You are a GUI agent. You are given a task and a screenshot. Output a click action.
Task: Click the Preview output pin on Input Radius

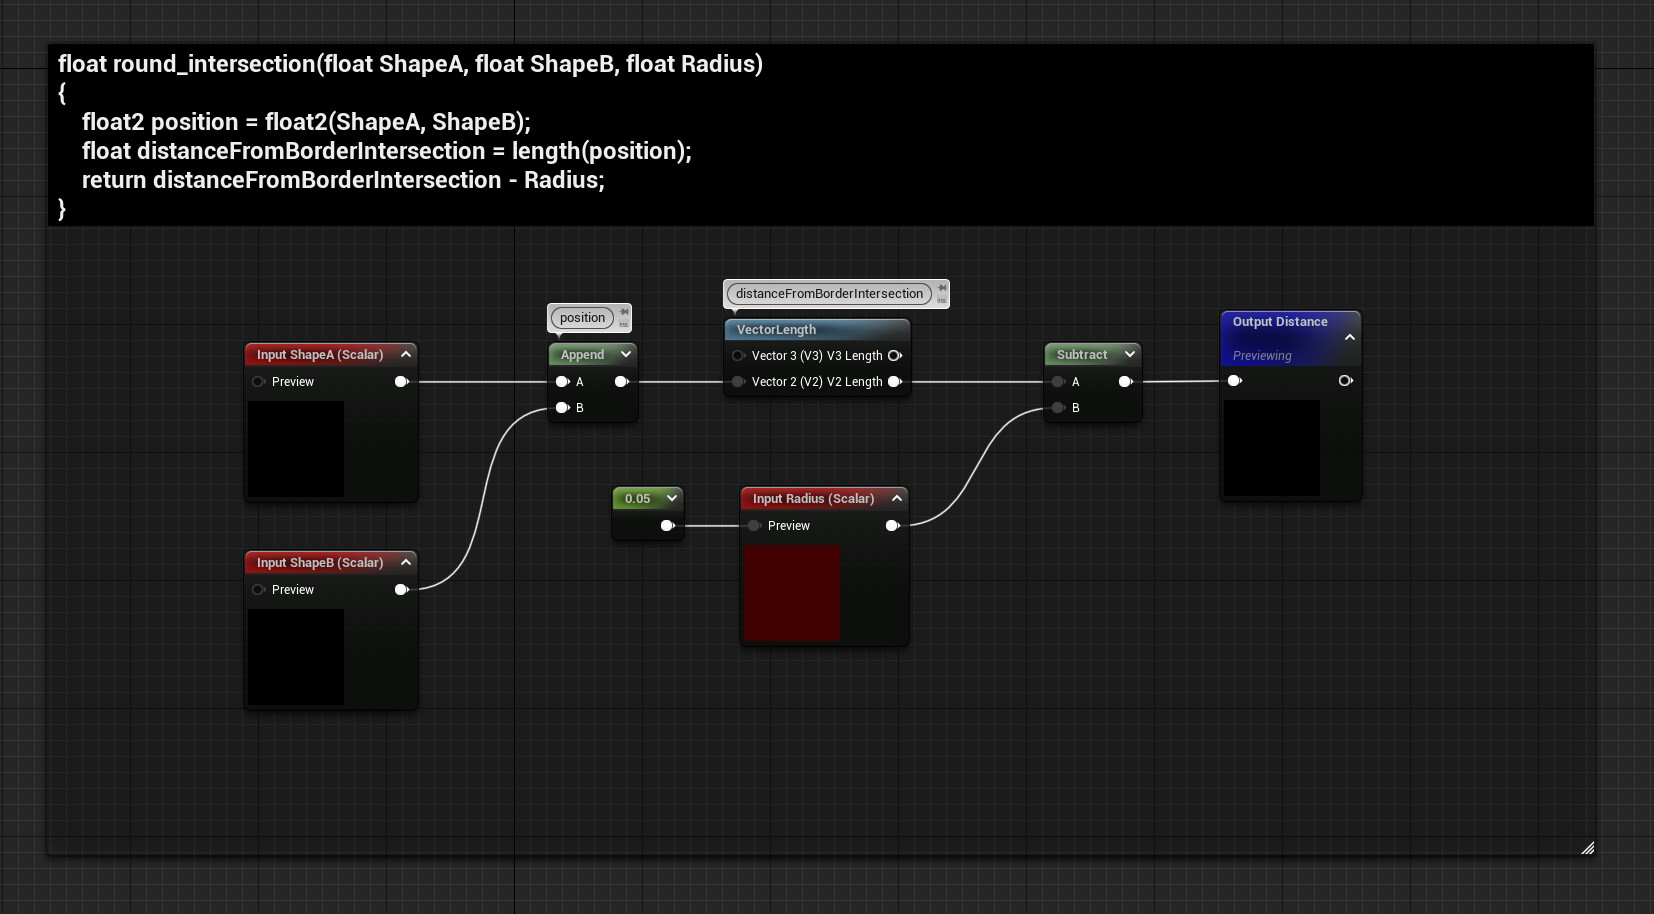[892, 525]
